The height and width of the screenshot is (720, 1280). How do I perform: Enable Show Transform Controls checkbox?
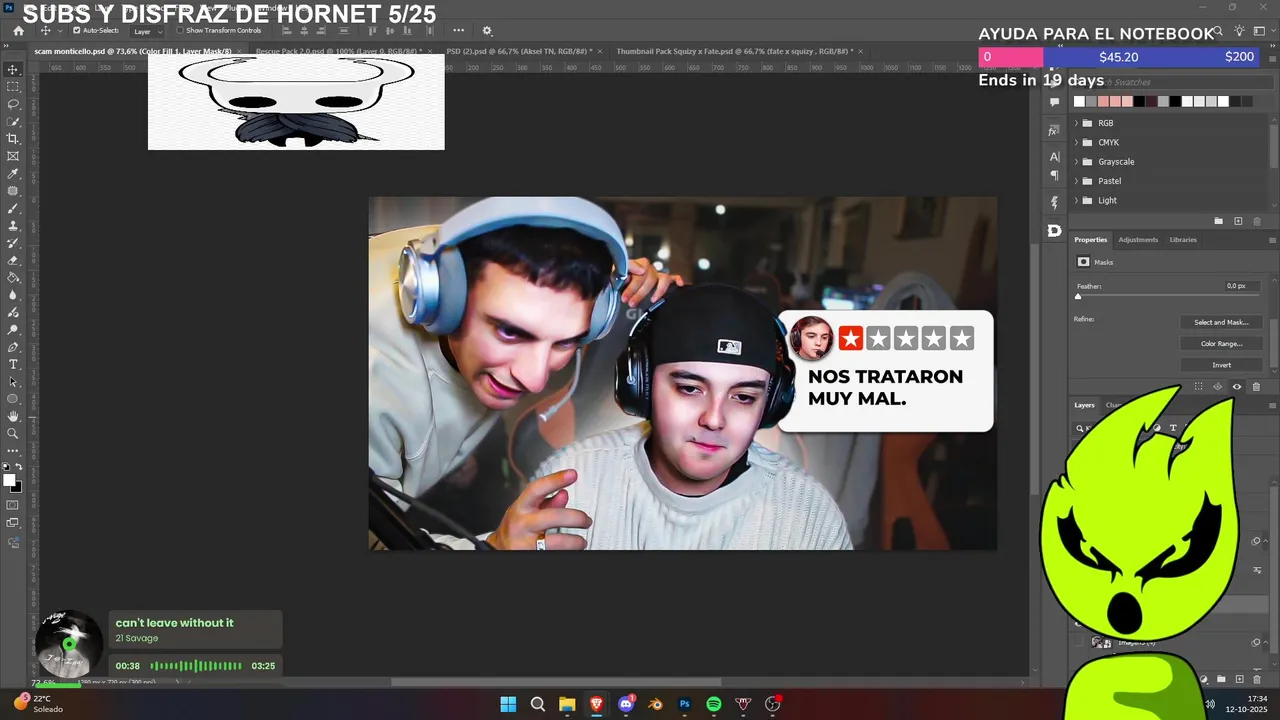coord(179,31)
